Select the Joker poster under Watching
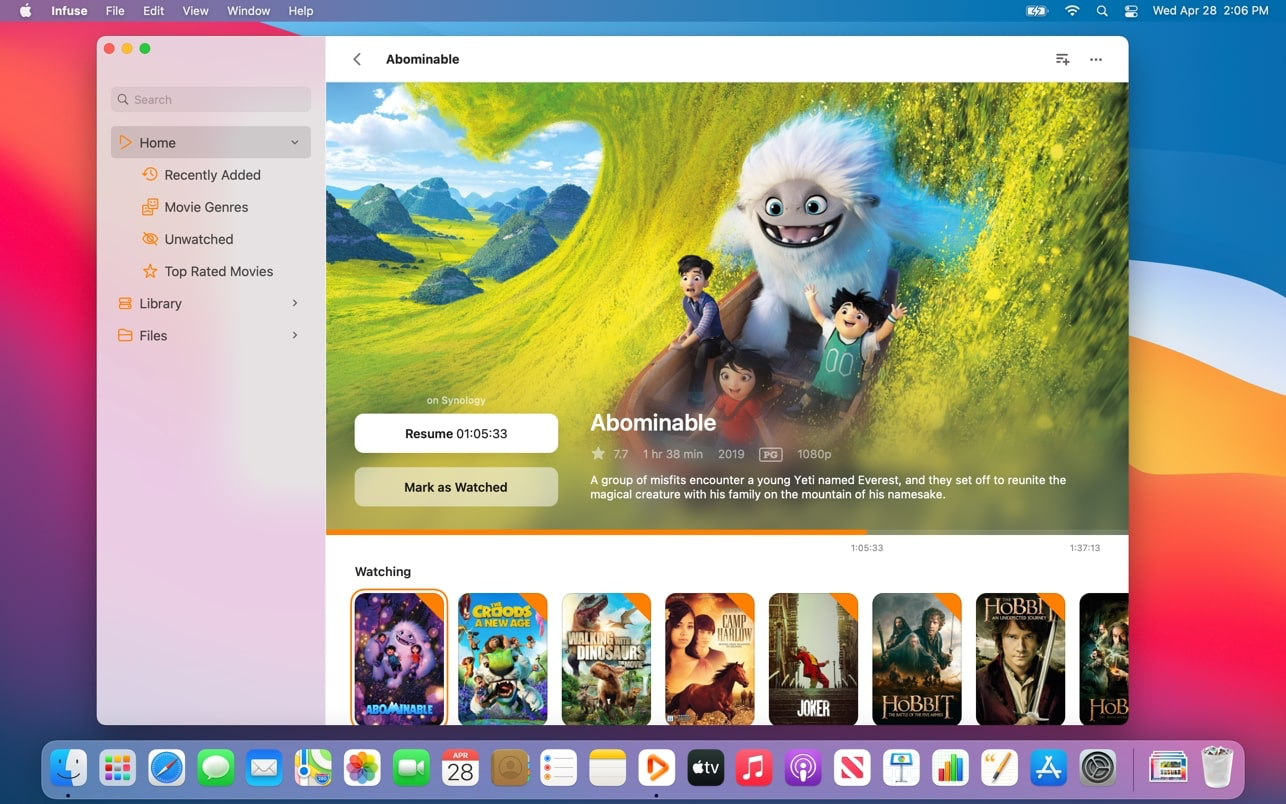Screen dimensions: 1286x804 click(813, 658)
